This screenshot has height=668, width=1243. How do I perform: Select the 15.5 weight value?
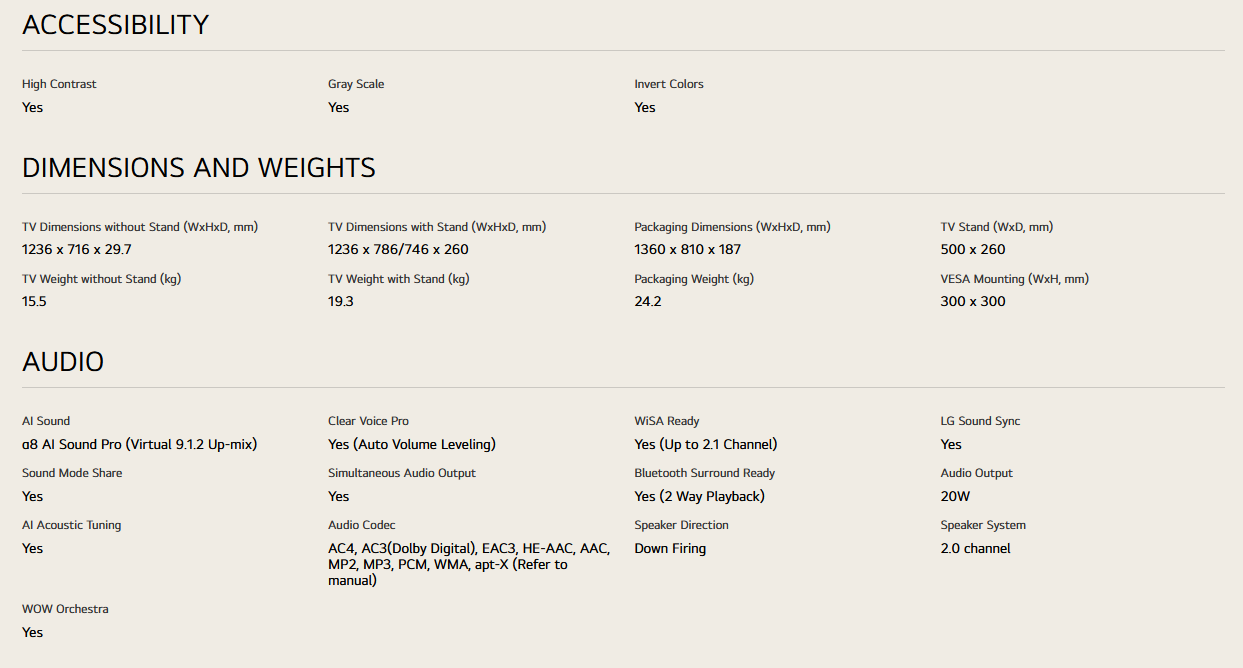pyautogui.click(x=34, y=301)
